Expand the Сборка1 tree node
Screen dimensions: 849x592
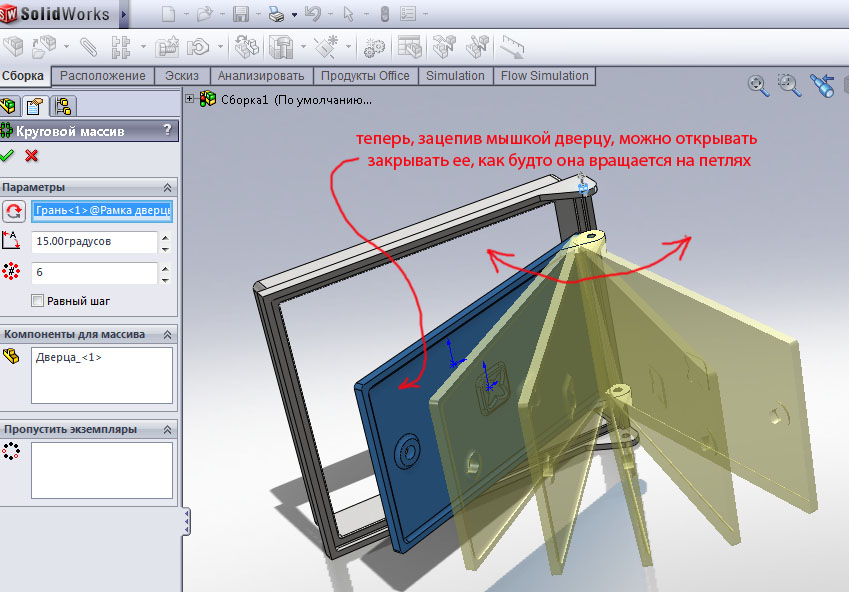190,99
